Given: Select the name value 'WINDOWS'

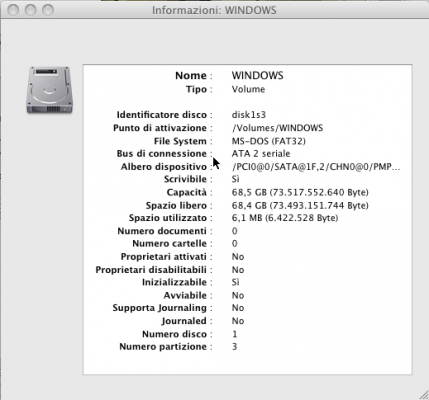Looking at the screenshot, I should click(x=257, y=76).
